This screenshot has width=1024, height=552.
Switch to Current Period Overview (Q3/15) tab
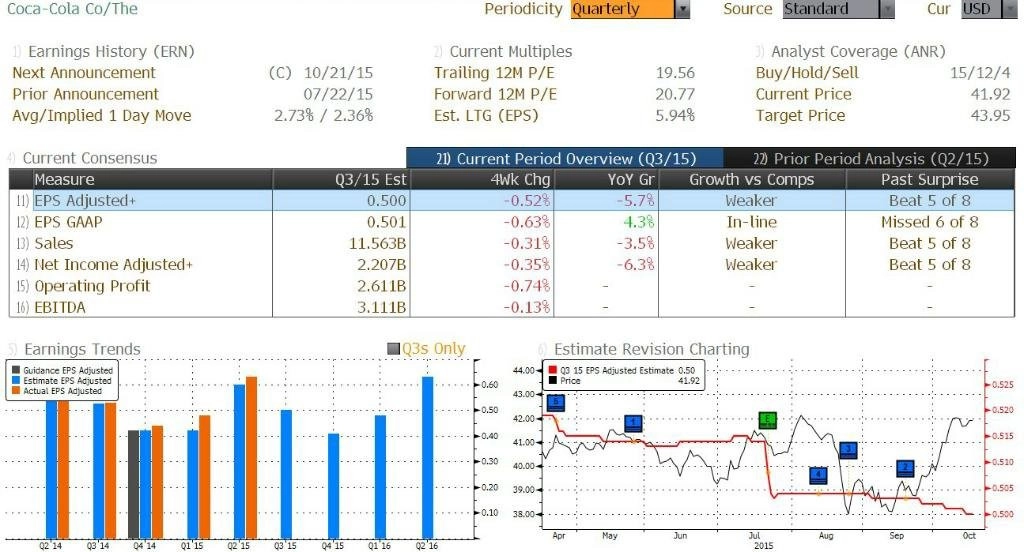[565, 159]
